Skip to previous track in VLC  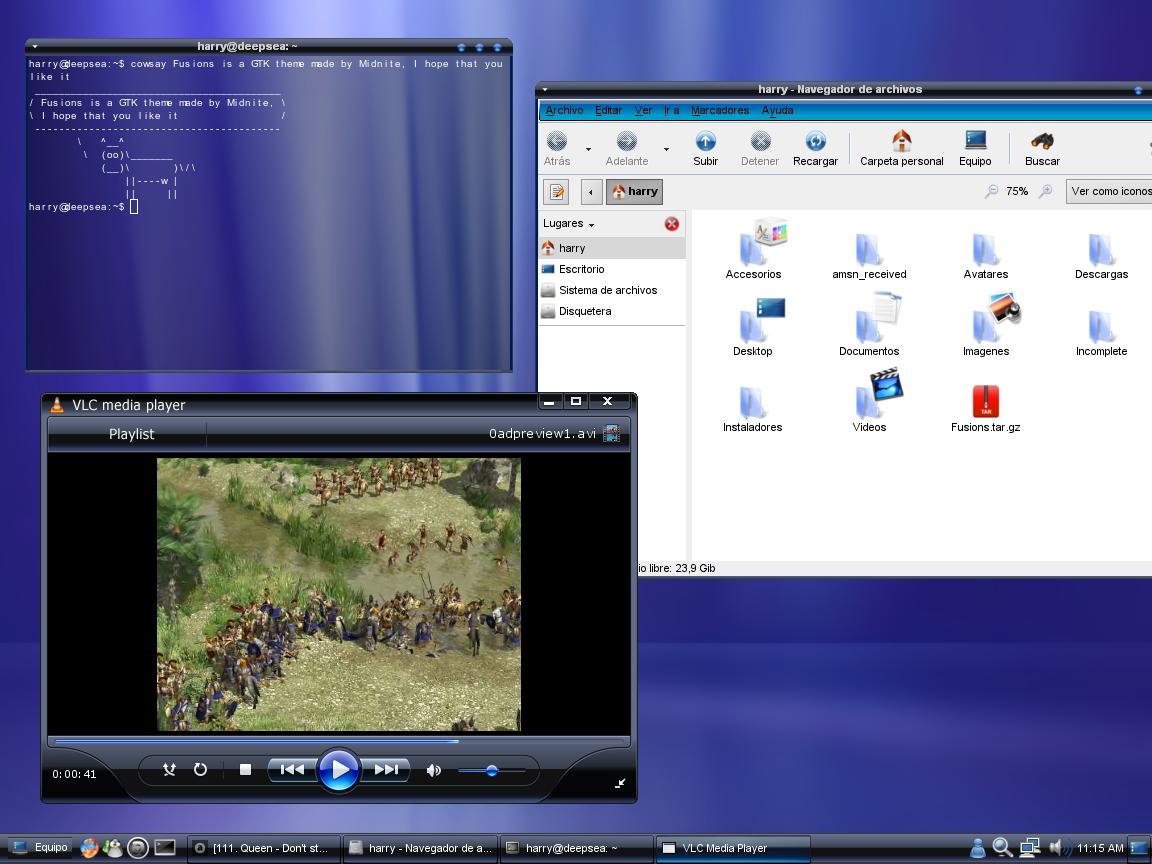point(292,769)
